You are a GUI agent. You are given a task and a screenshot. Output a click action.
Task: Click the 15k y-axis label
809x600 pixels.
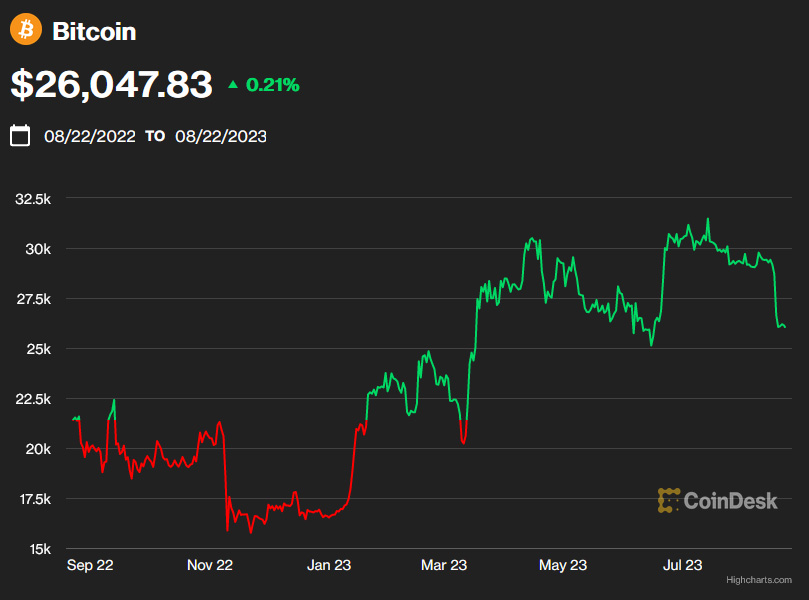[38, 549]
